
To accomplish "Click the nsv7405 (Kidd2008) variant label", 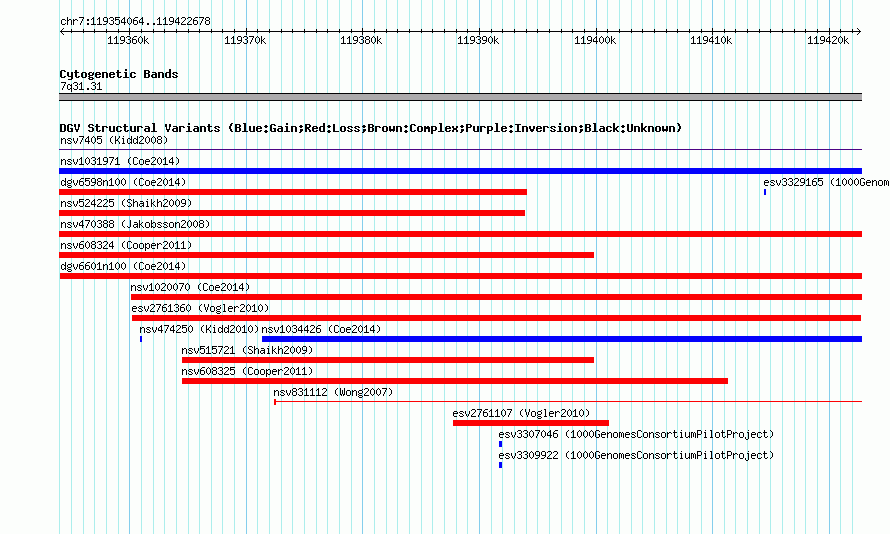I will click(x=114, y=140).
